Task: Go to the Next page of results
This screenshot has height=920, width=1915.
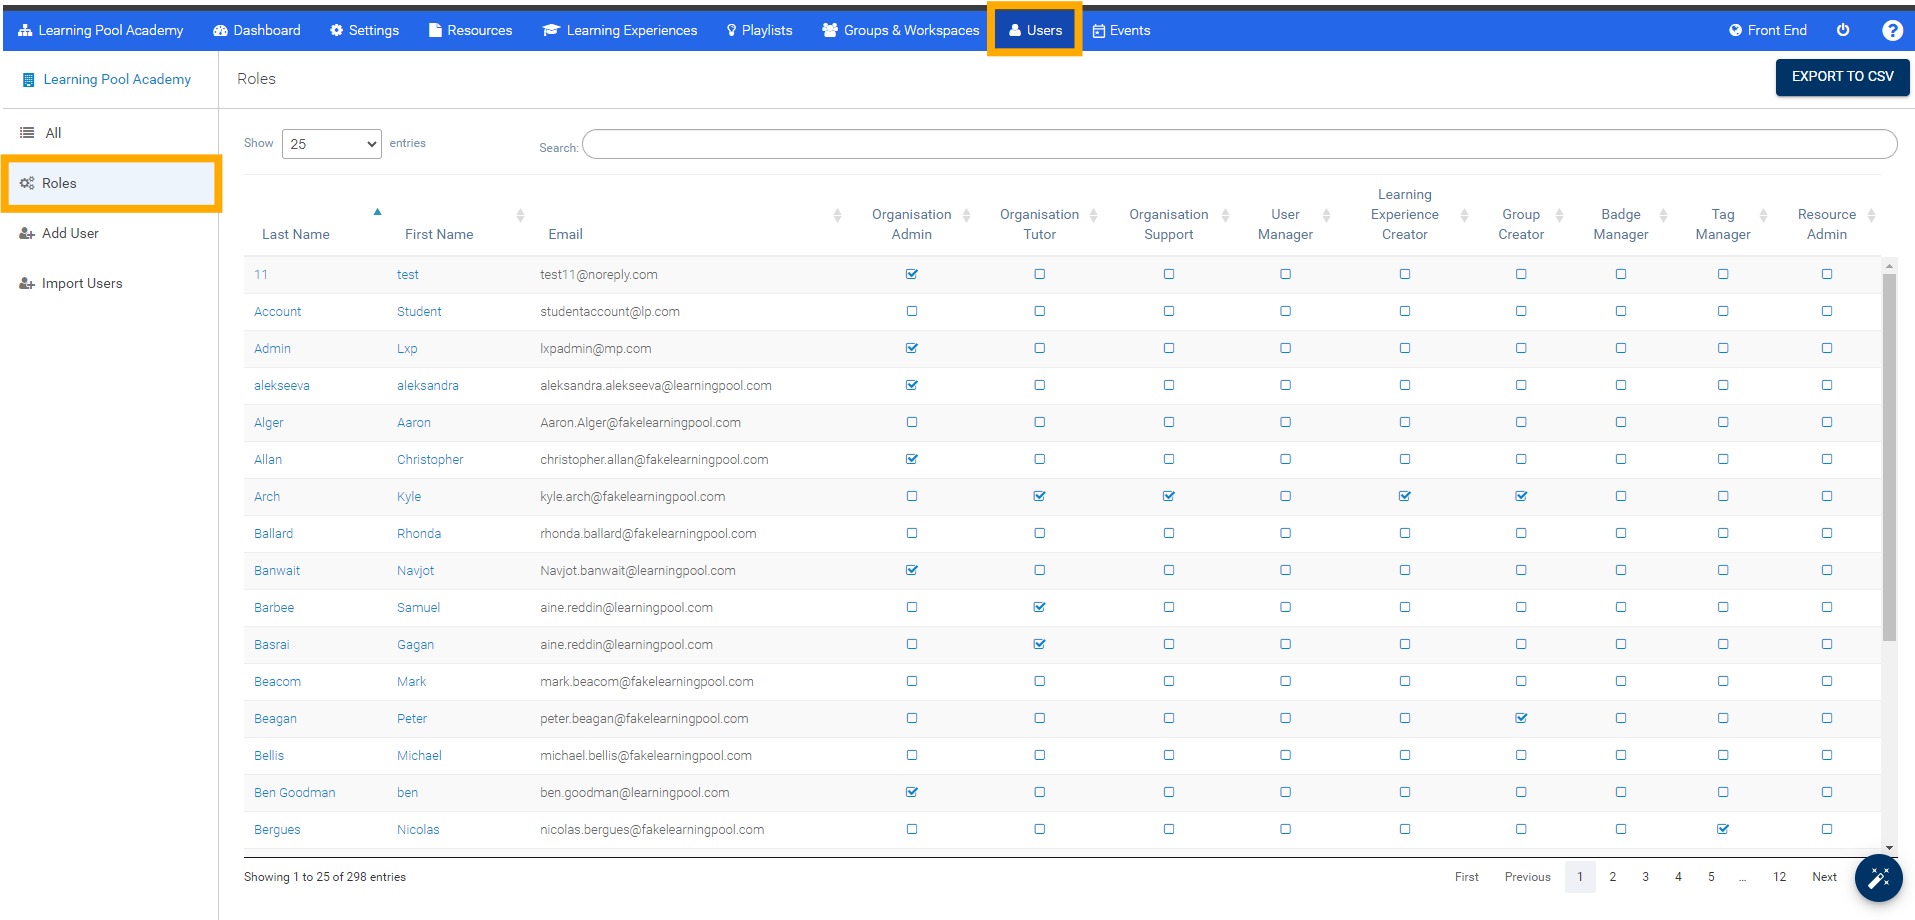Action: (1824, 877)
